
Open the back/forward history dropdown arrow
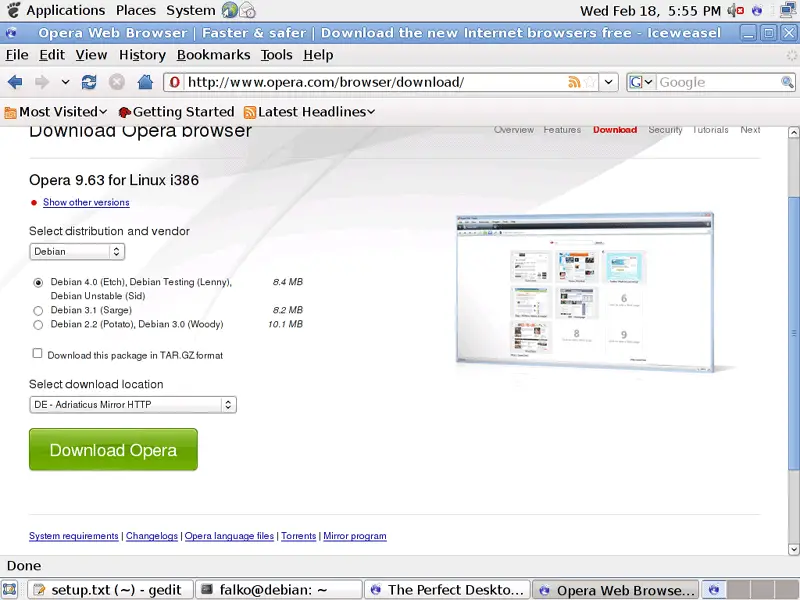(65, 82)
